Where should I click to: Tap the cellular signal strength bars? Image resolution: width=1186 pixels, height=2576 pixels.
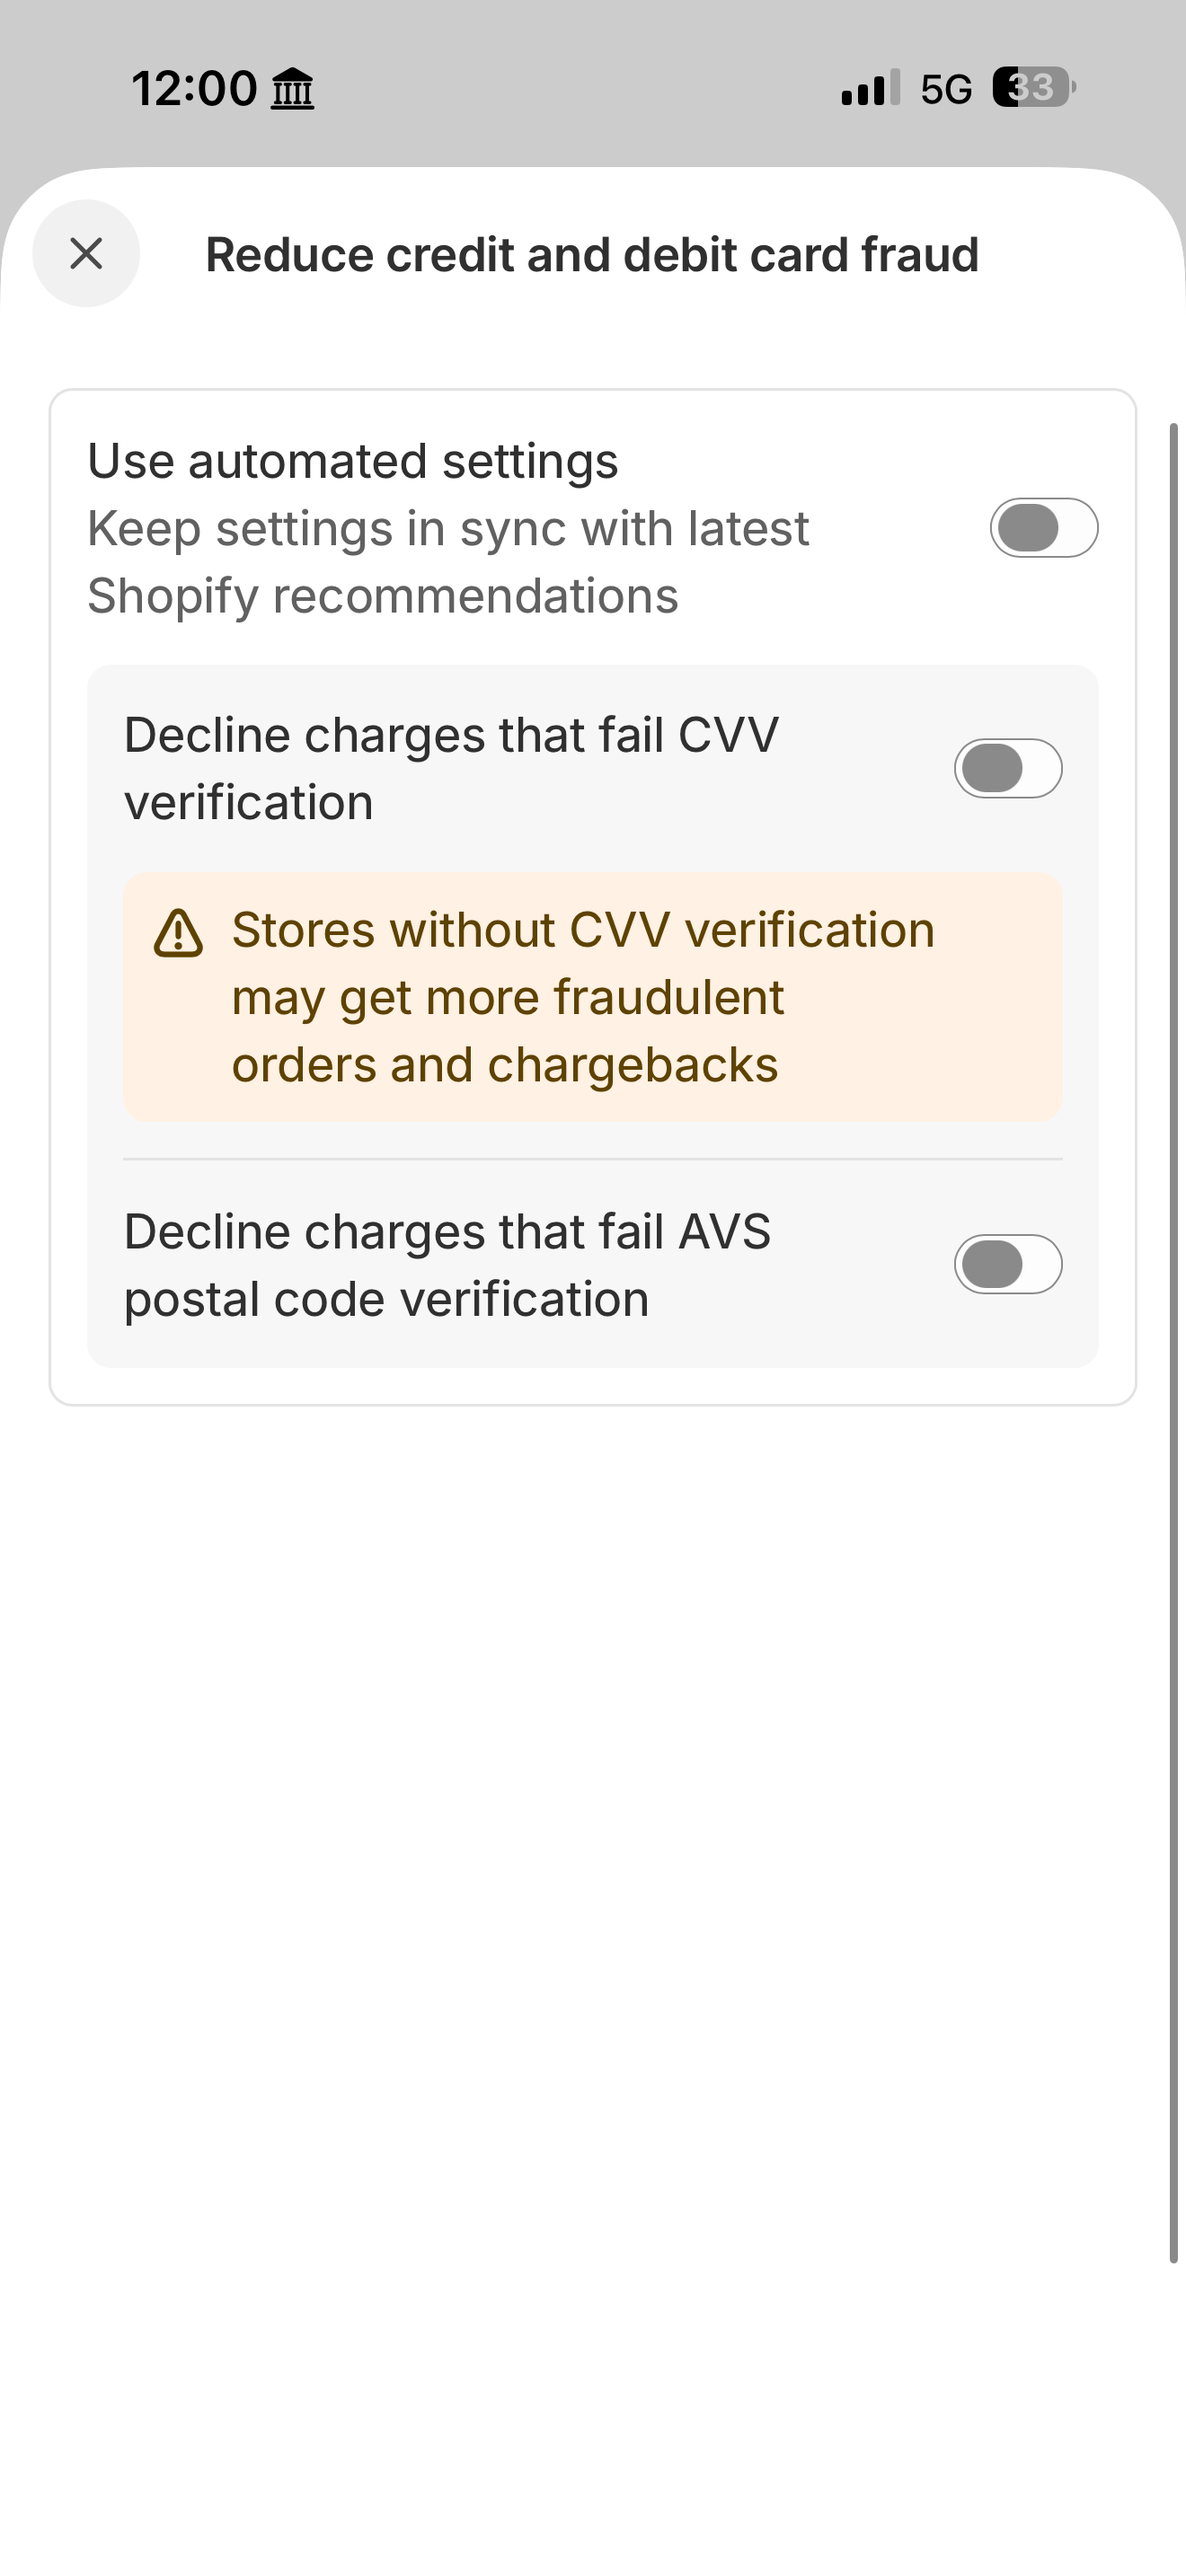point(870,88)
